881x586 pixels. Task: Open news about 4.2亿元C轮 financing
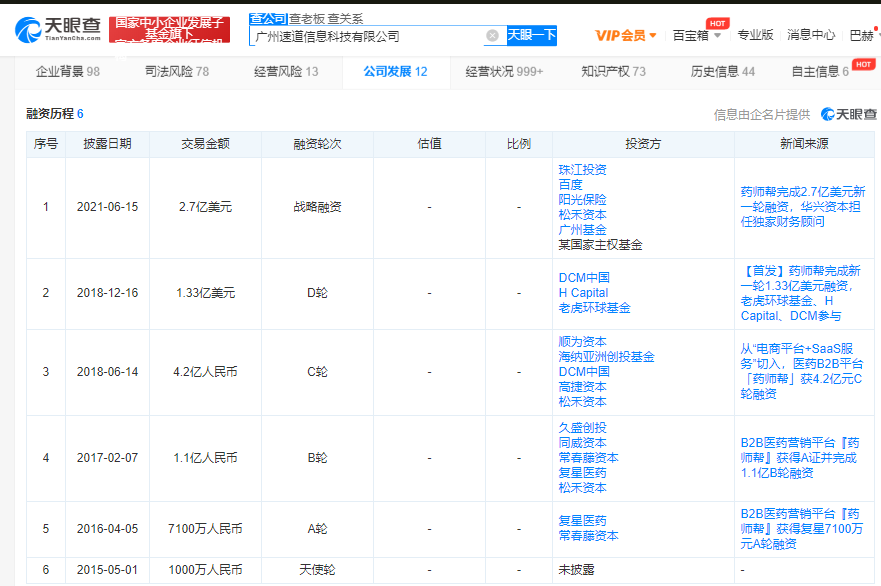click(802, 371)
